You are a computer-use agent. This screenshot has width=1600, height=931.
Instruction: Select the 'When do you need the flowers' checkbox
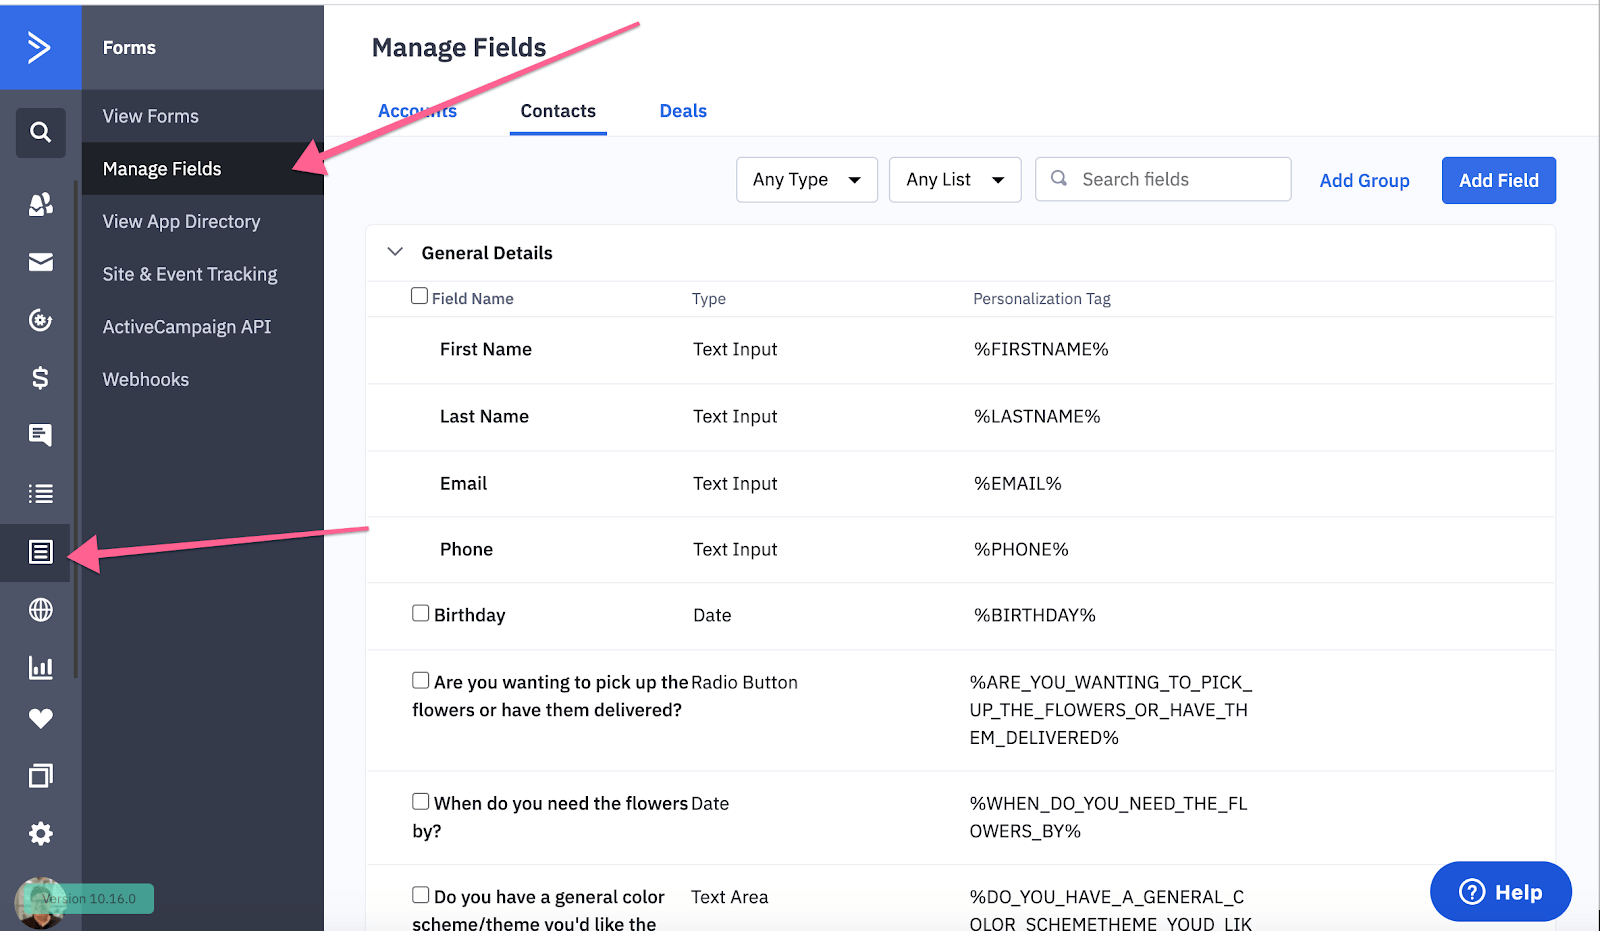421,801
